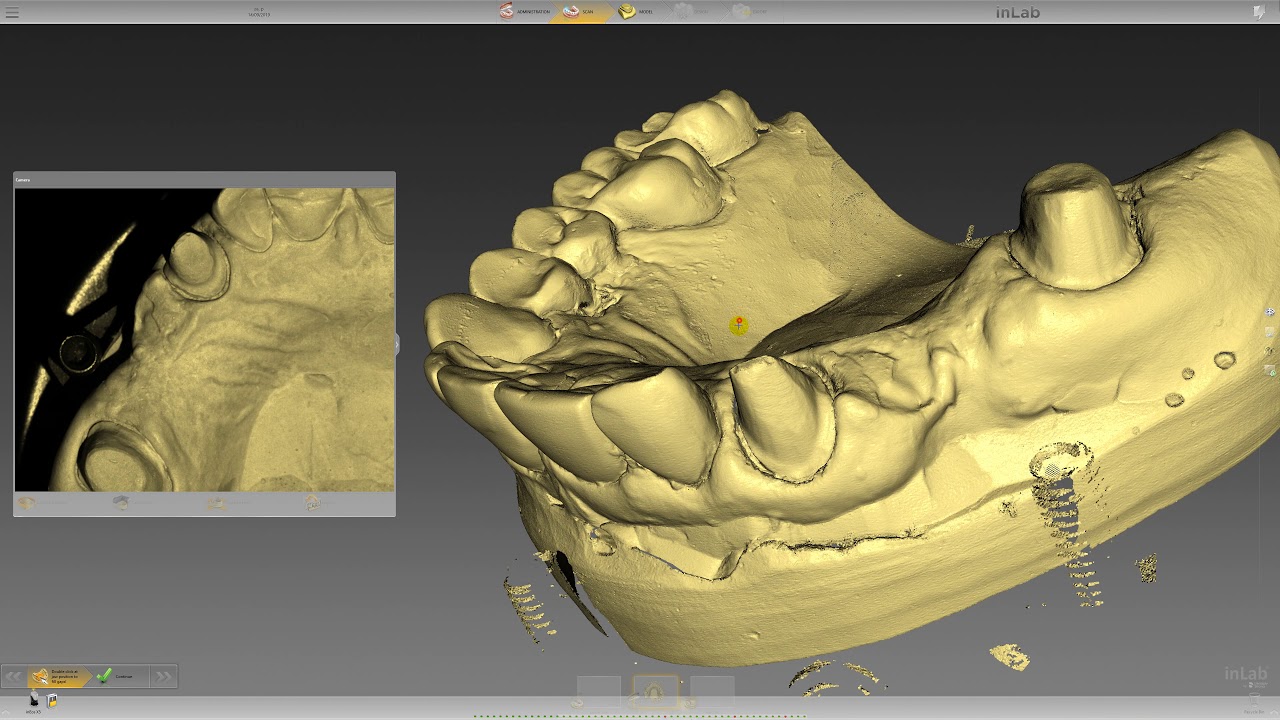The image size is (1280, 720).
Task: Select the inEos X5 scanner icon
Action: coord(33,701)
